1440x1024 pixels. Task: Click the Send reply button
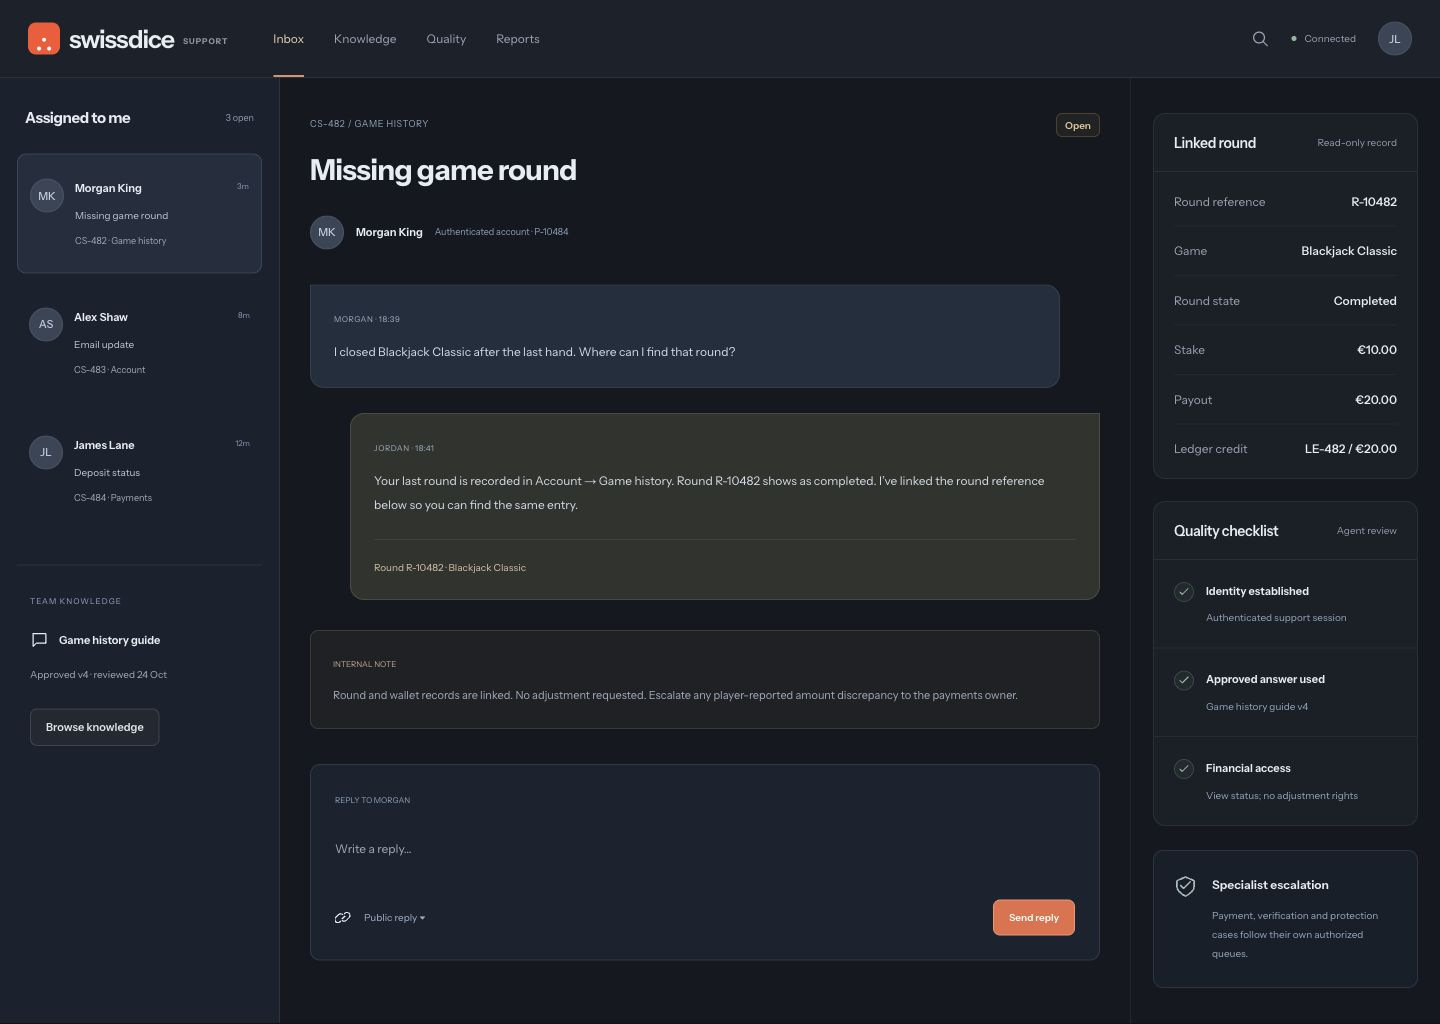[1034, 918]
